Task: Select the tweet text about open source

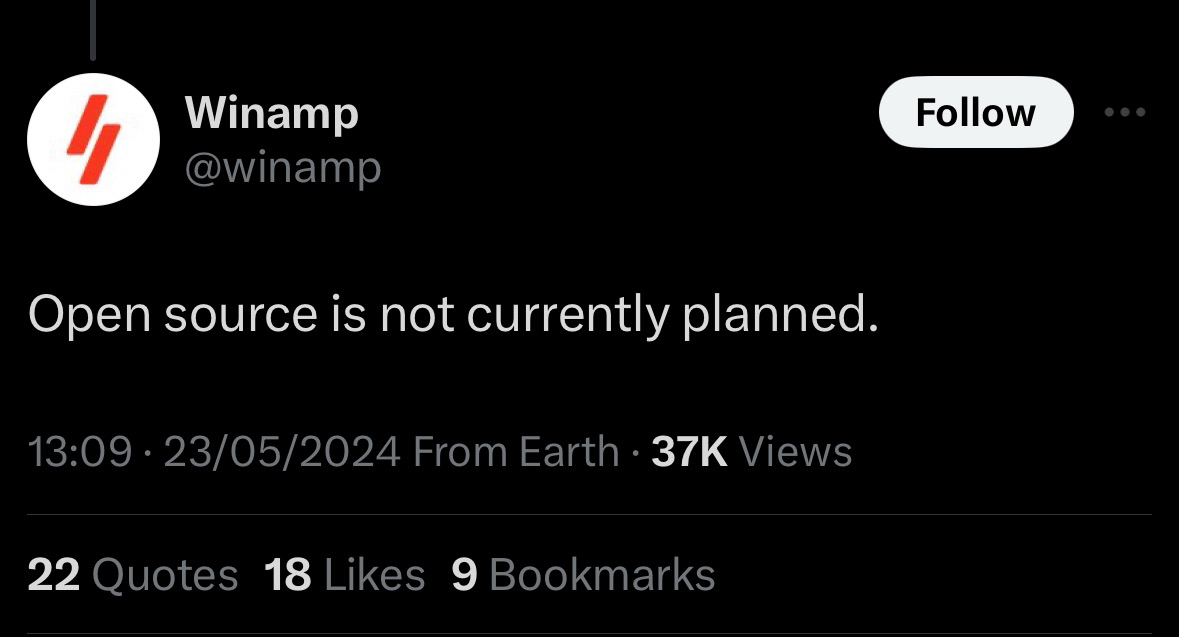Action: point(453,316)
